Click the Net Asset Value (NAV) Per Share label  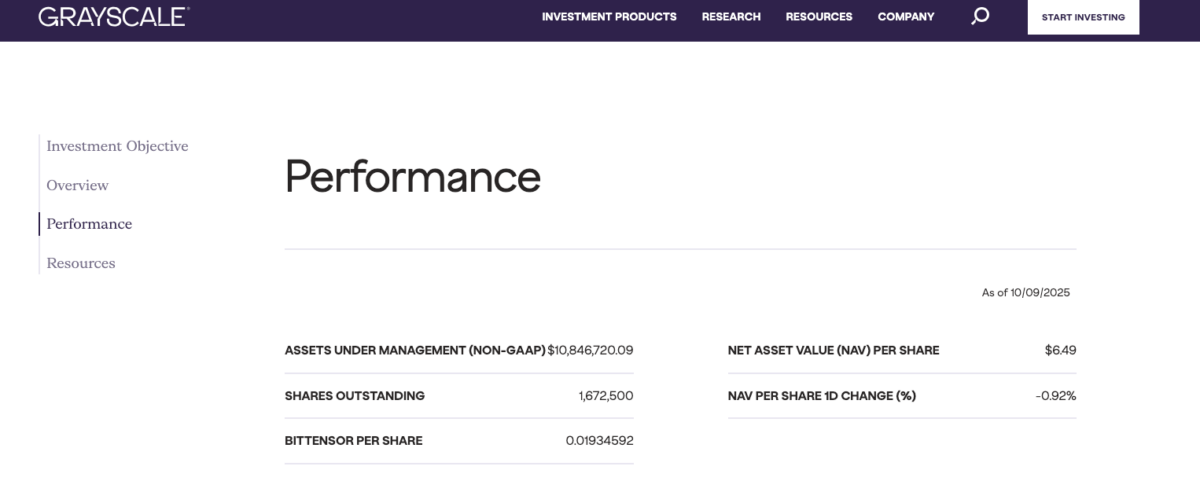pos(833,350)
